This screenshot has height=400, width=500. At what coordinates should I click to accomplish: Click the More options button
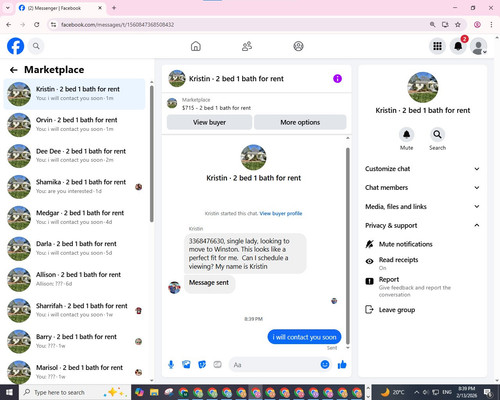(300, 122)
